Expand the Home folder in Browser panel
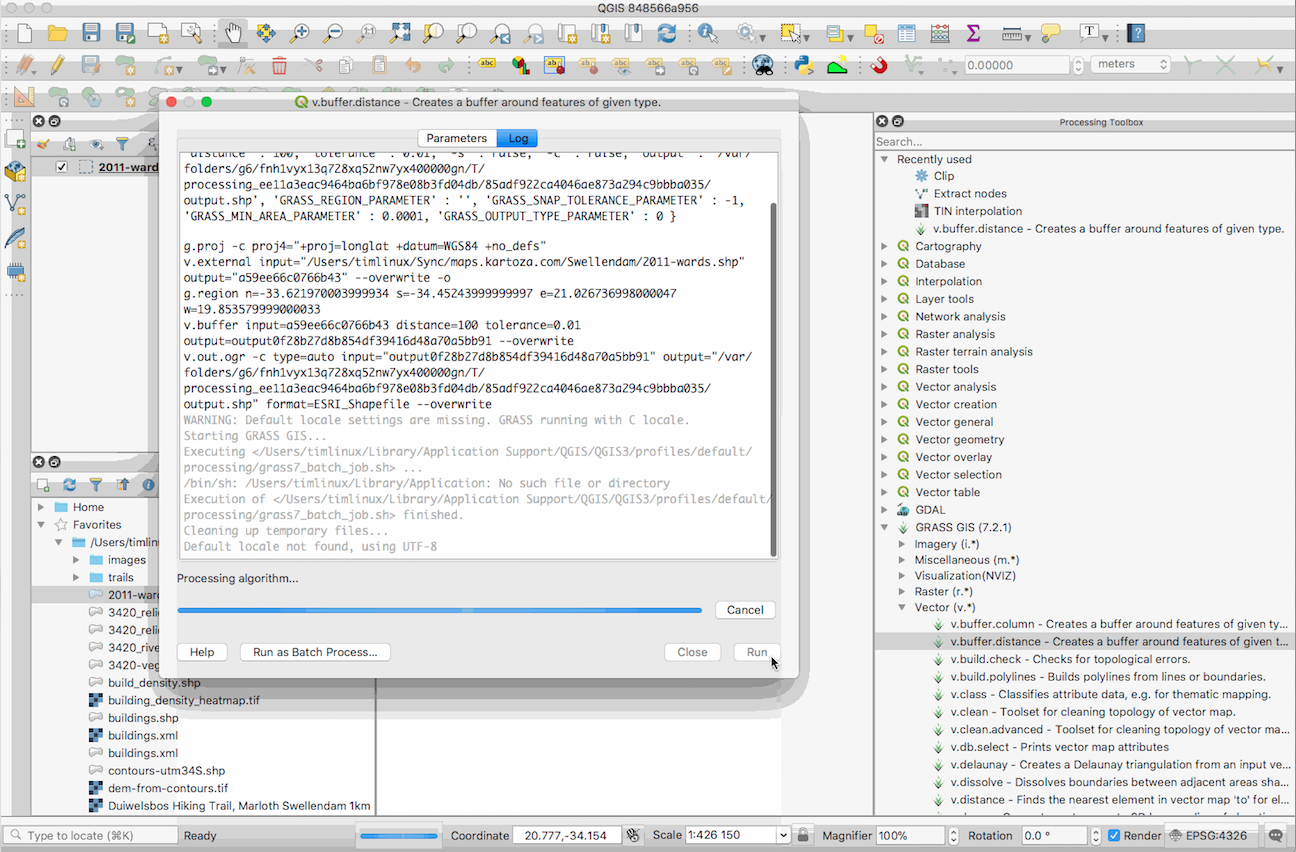The image size is (1296, 852). click(42, 507)
